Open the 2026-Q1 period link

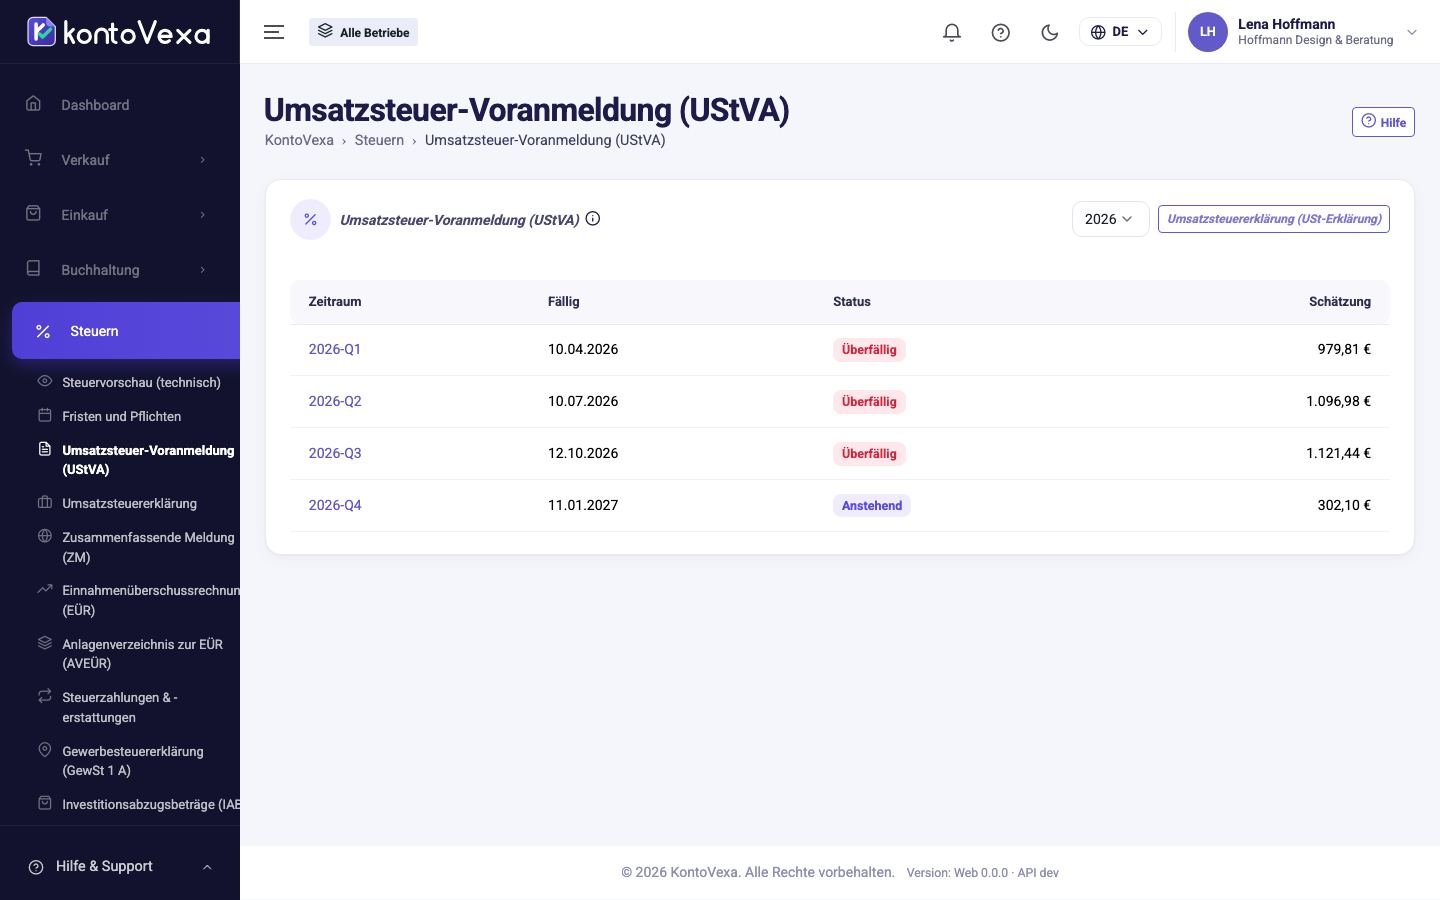[x=334, y=349]
